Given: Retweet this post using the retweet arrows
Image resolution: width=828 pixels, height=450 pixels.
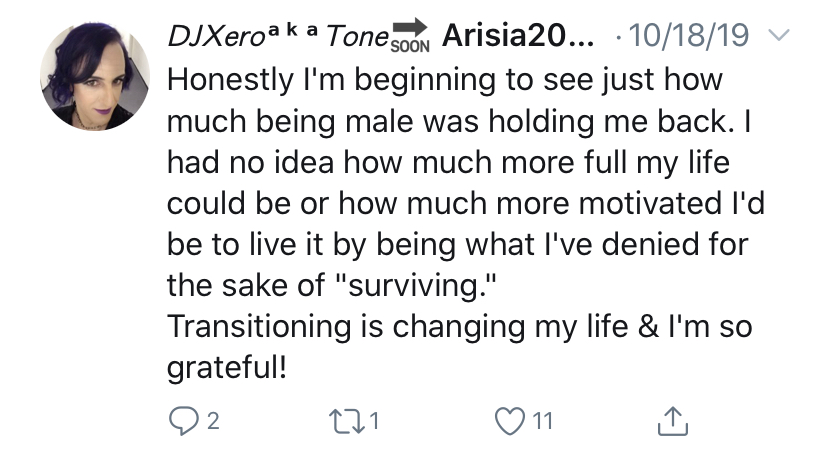Looking at the screenshot, I should tap(346, 421).
